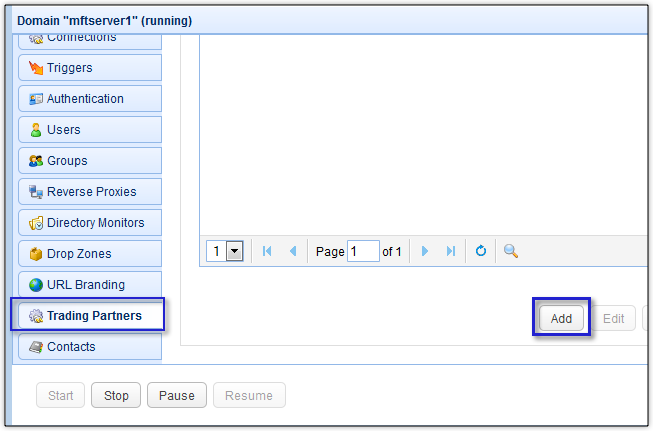
Task: Open Contacts from the sidebar
Action: [89, 347]
